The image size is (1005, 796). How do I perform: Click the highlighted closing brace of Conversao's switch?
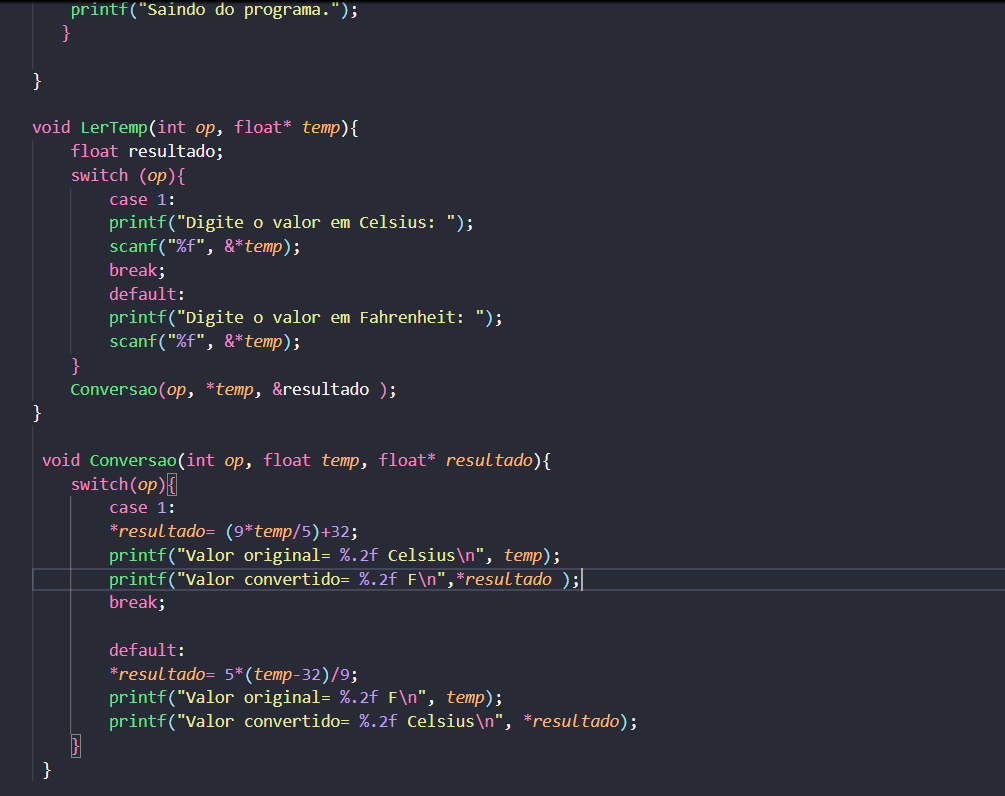[x=76, y=746]
